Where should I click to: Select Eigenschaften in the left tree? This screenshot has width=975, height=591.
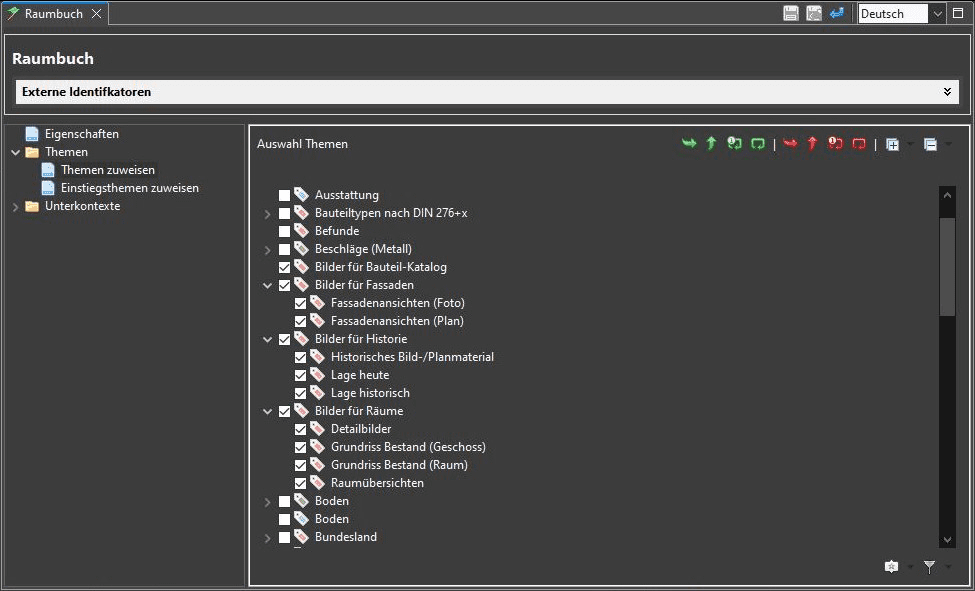[81, 134]
